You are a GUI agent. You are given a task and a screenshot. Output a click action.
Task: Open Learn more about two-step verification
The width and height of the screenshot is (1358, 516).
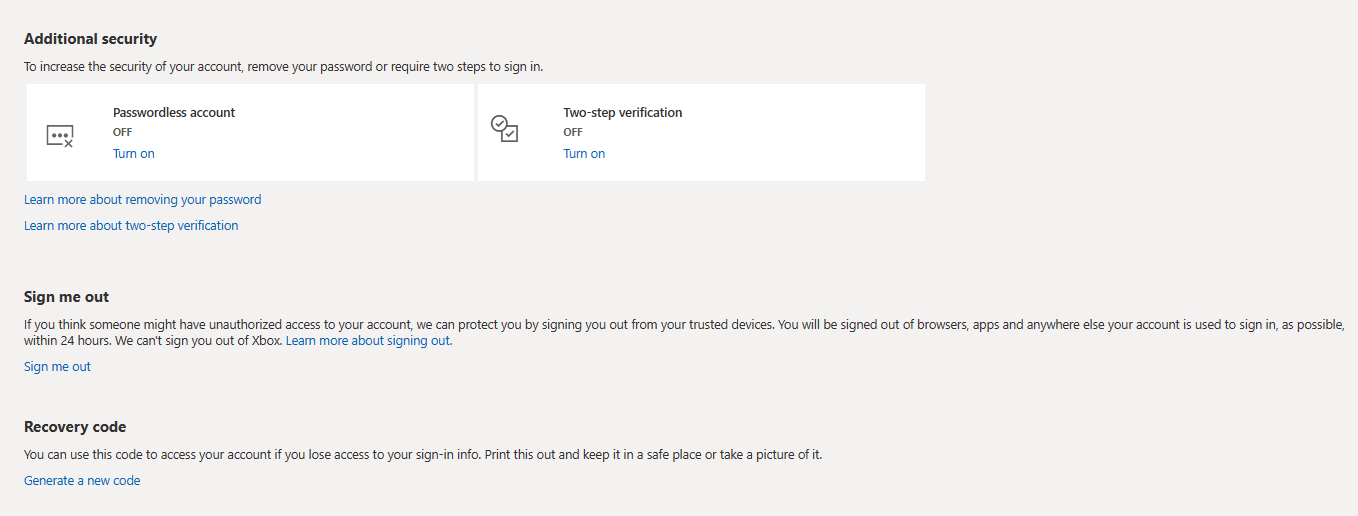pyautogui.click(x=131, y=226)
